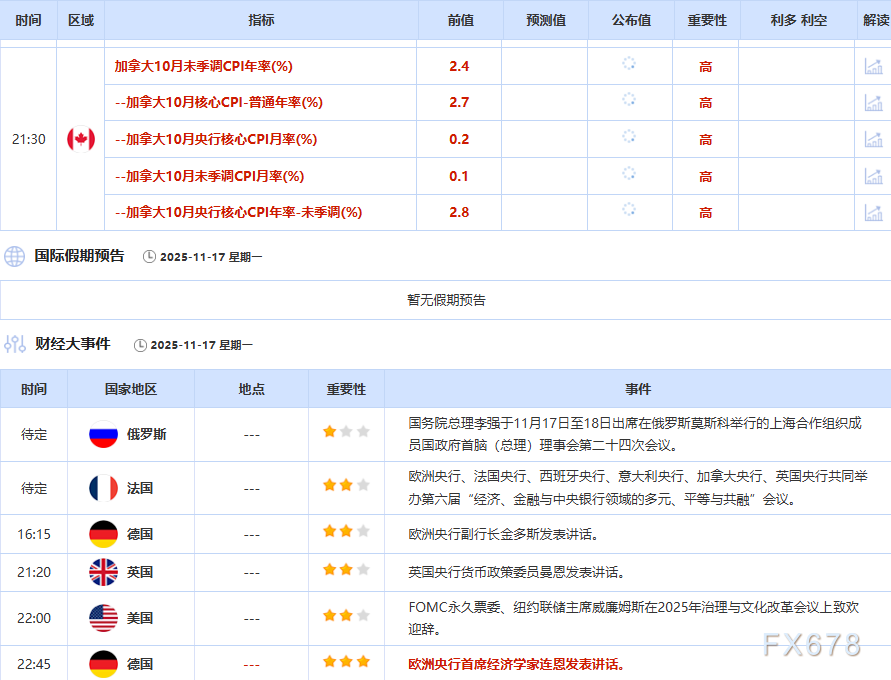Click the globe icon beside 国际假期预告
The image size is (891, 680).
point(14,255)
